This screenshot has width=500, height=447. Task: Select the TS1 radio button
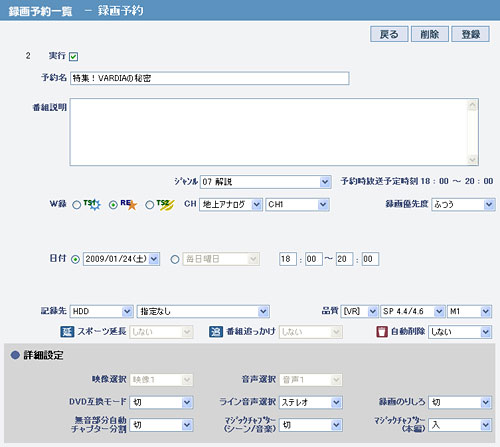click(x=77, y=205)
